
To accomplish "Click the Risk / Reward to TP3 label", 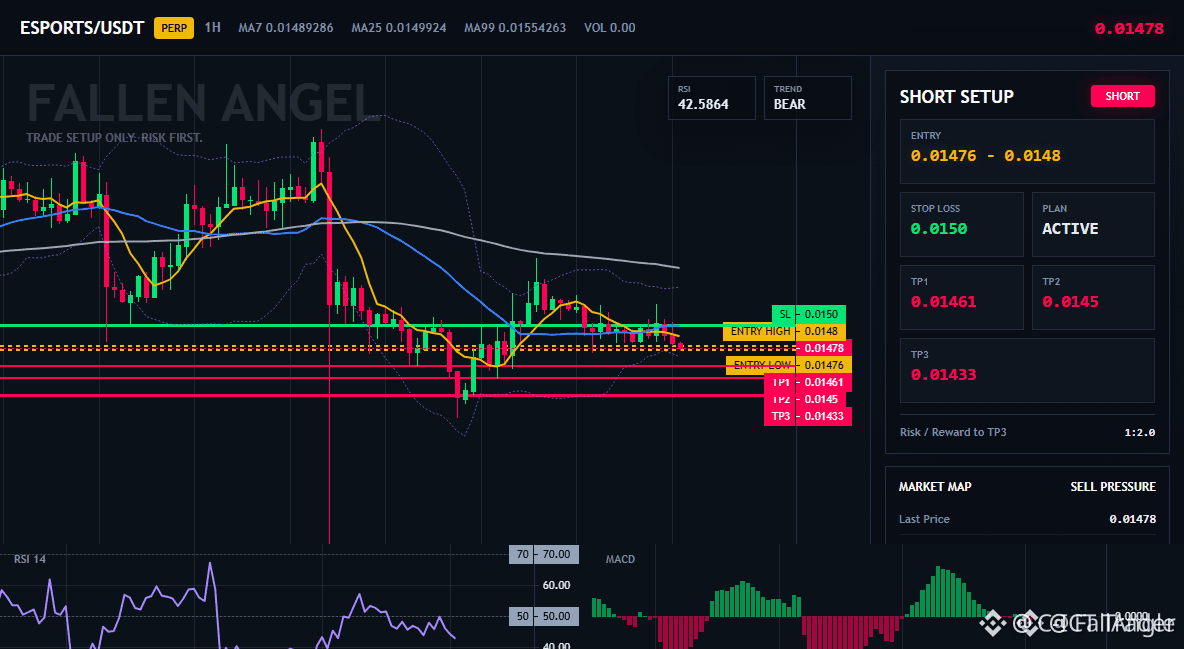I will (953, 432).
